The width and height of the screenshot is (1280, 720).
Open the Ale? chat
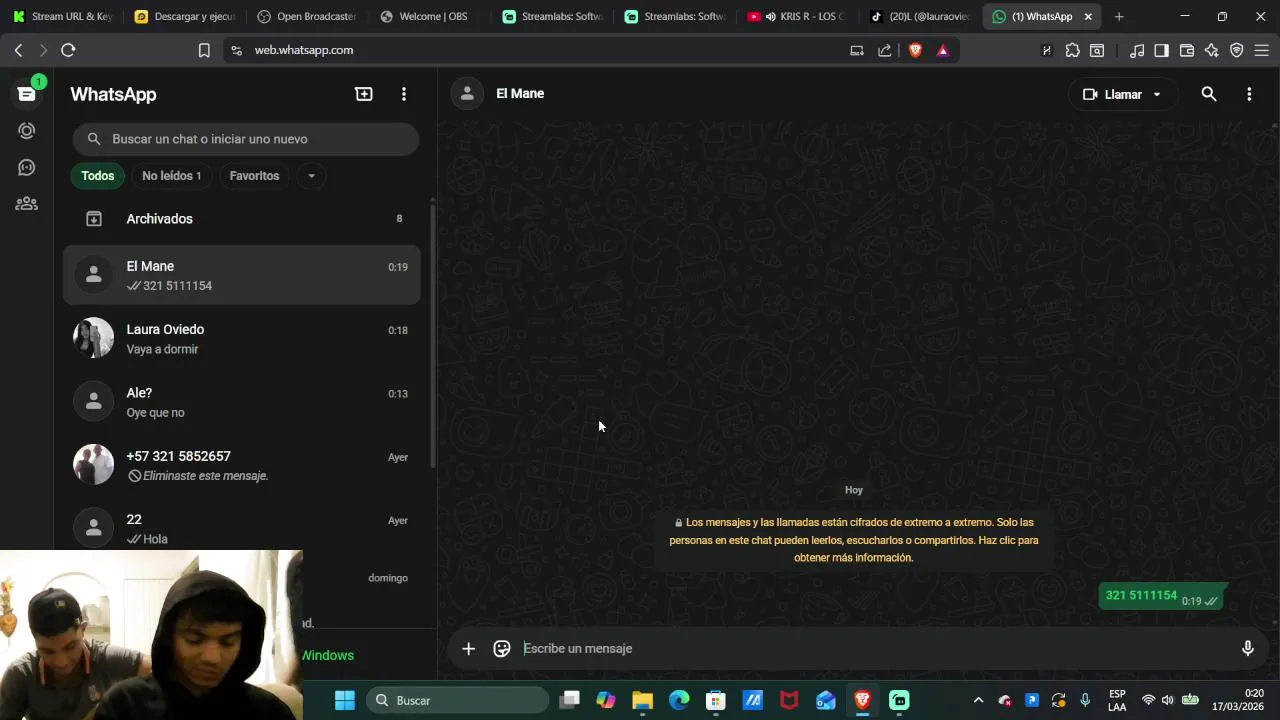click(x=242, y=402)
